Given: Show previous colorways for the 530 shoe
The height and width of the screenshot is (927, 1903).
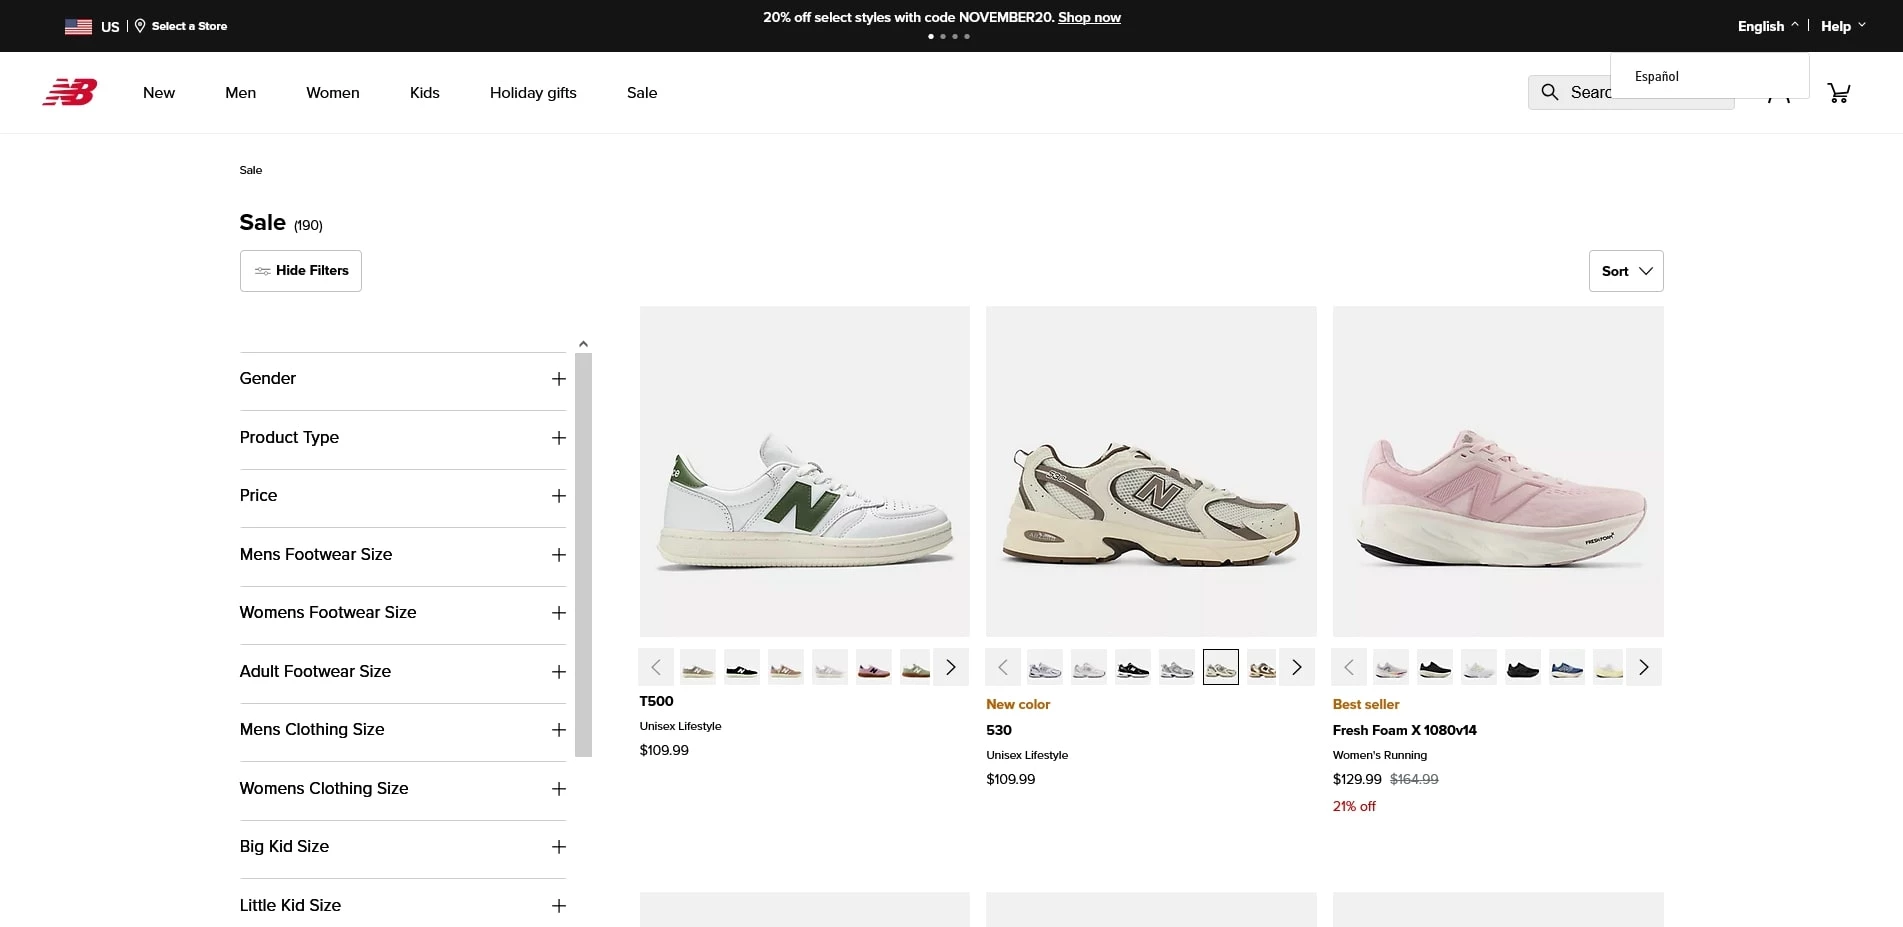Looking at the screenshot, I should 1002,667.
